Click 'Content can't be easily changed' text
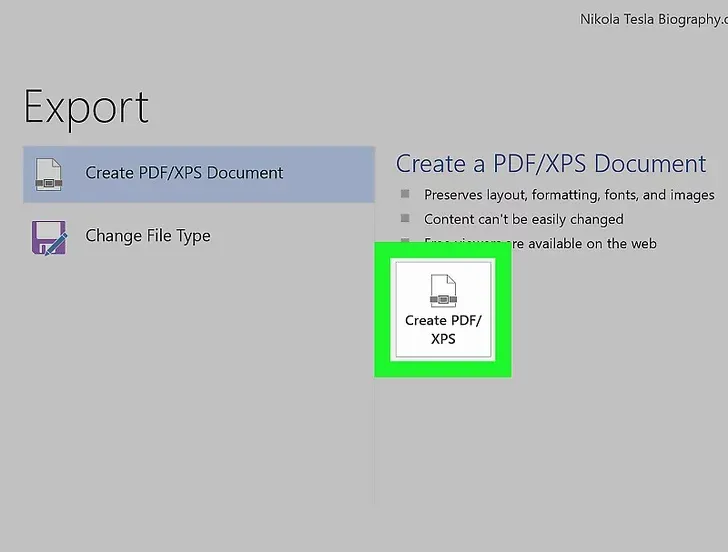 tap(524, 219)
